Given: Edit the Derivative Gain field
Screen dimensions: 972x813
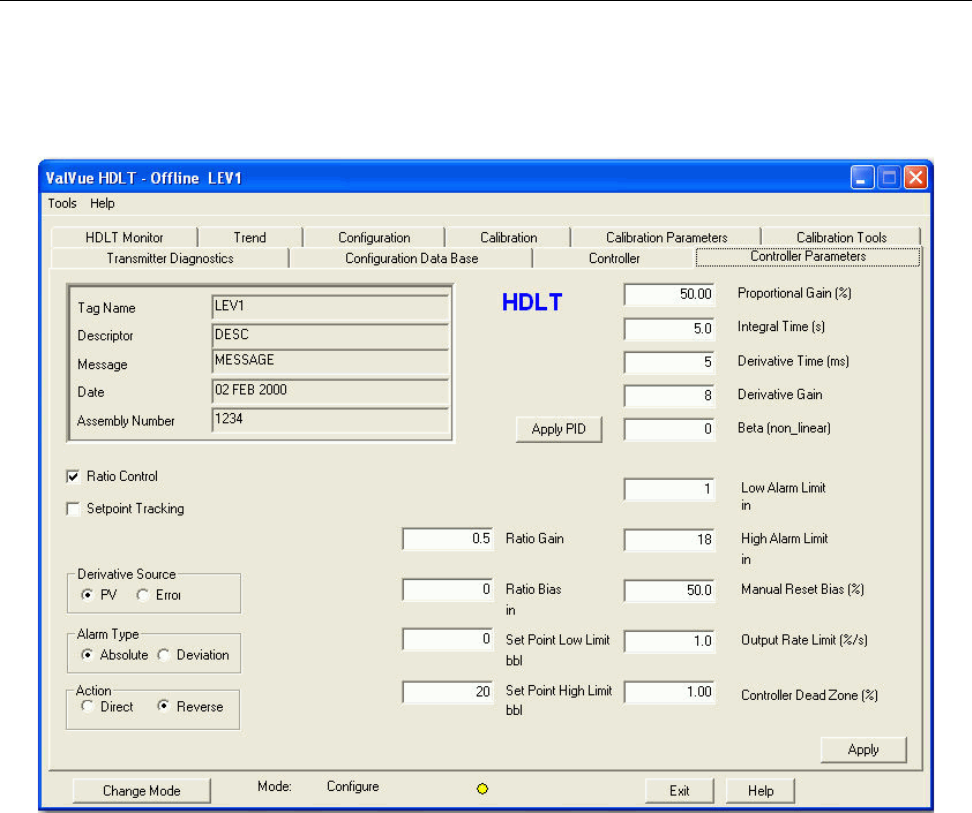Looking at the screenshot, I should (669, 395).
